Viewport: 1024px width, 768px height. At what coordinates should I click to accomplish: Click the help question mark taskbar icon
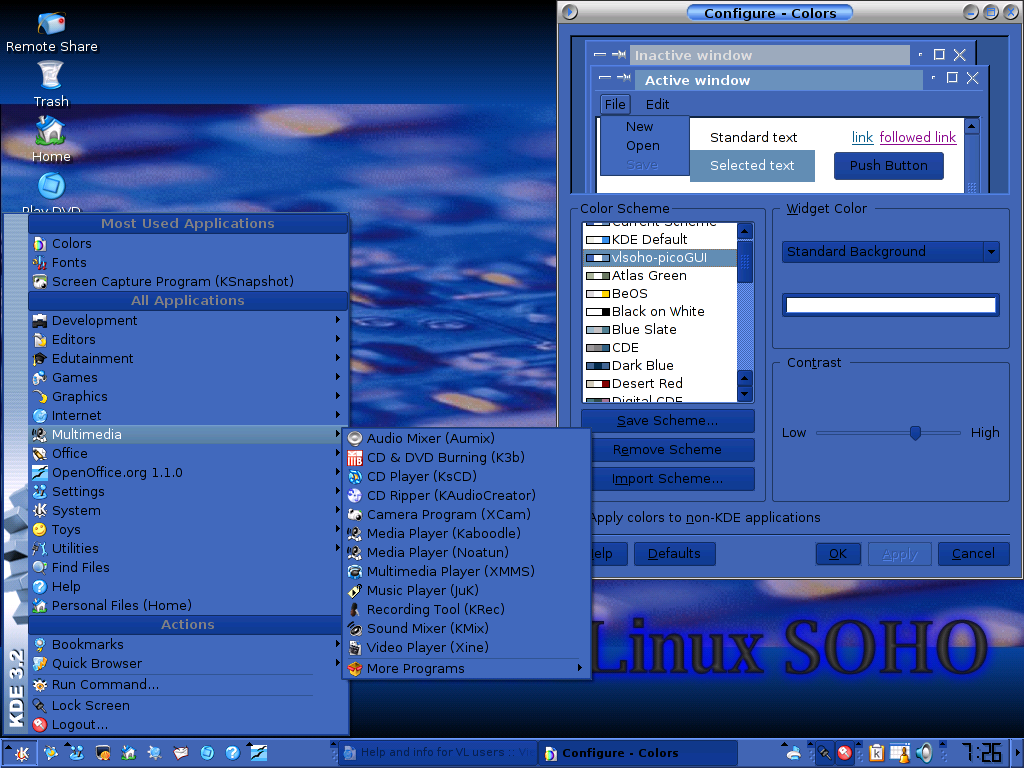[x=232, y=753]
